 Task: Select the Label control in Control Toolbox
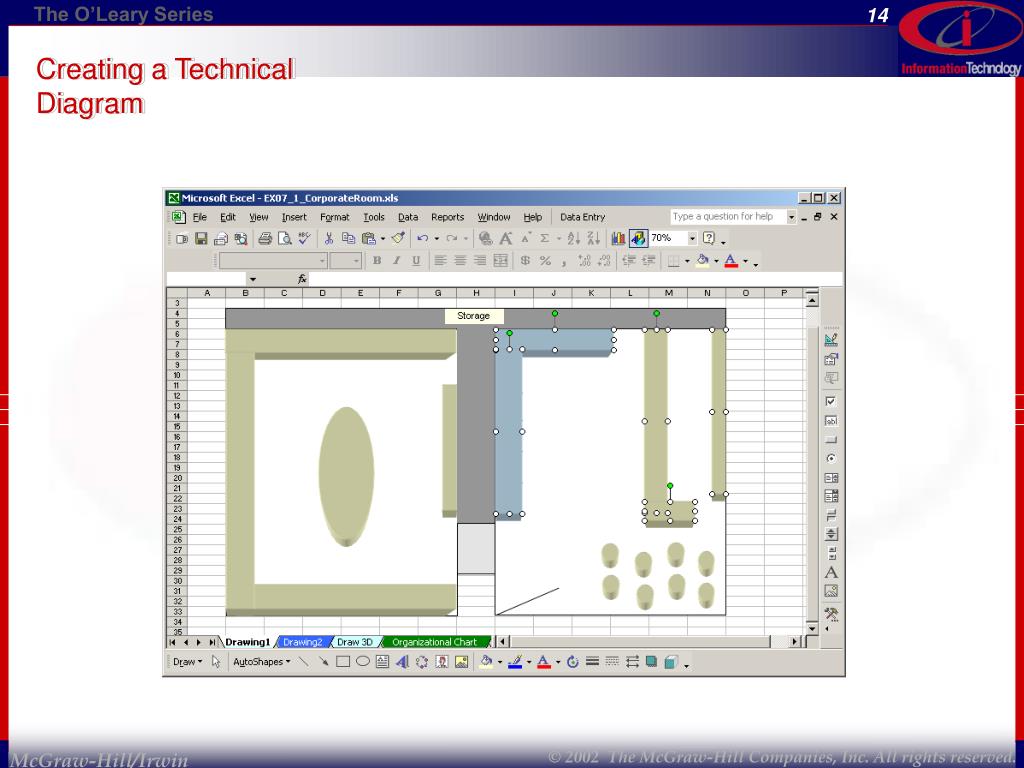pos(831,573)
